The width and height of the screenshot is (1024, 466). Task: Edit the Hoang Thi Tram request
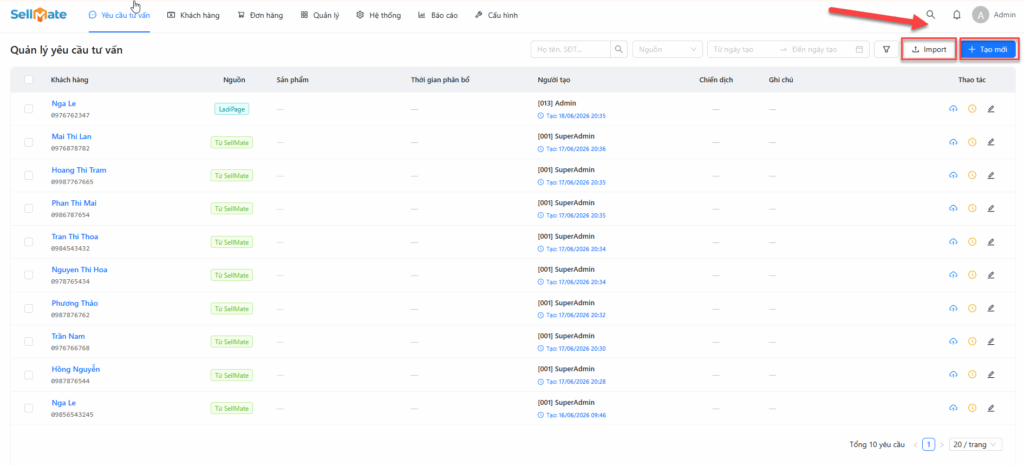tap(991, 175)
